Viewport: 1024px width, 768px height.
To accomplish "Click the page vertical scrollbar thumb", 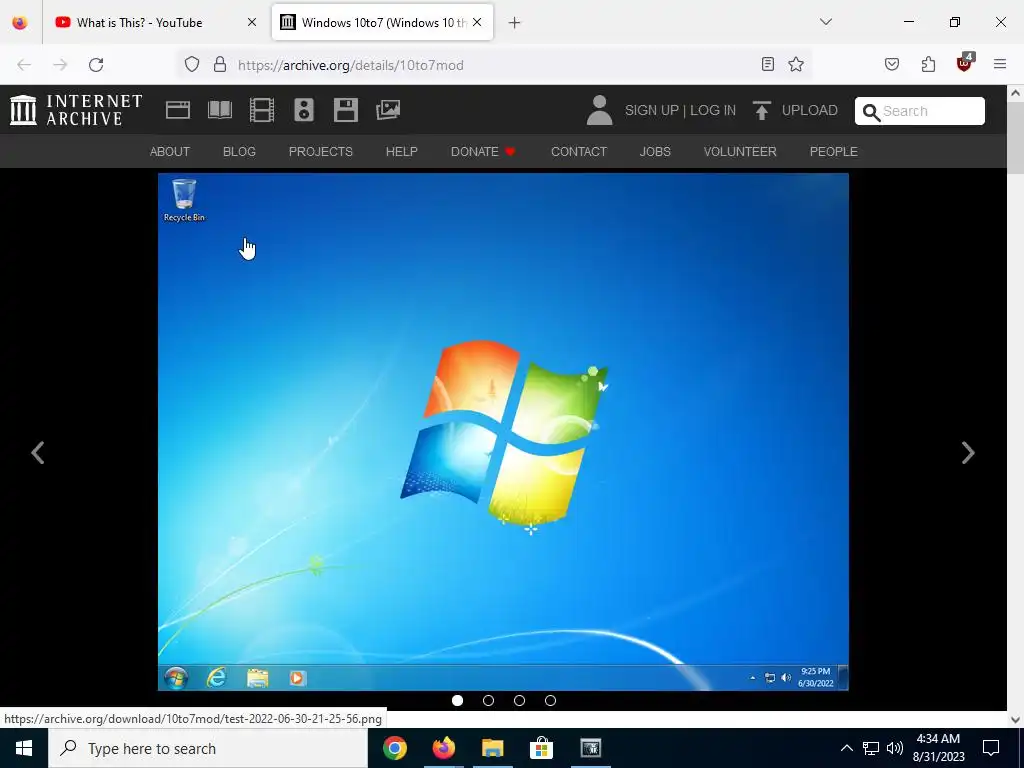I will pos(1015,139).
